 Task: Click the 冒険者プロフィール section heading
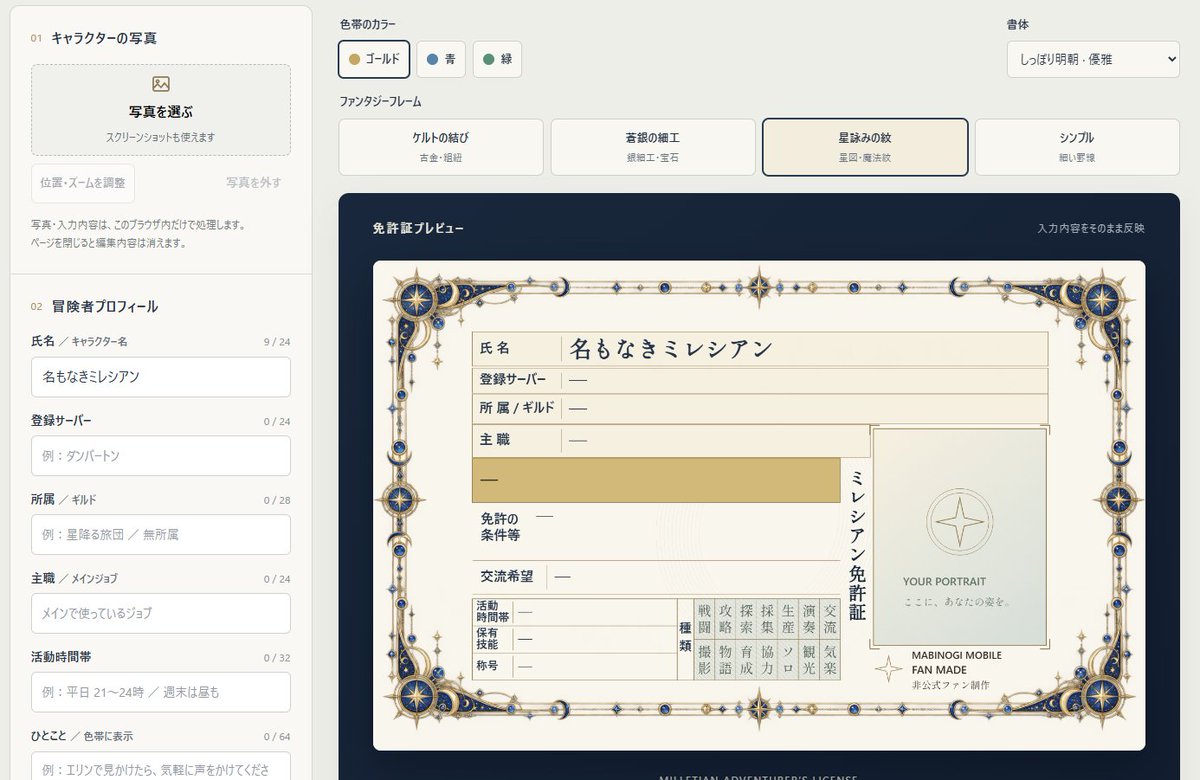click(105, 306)
